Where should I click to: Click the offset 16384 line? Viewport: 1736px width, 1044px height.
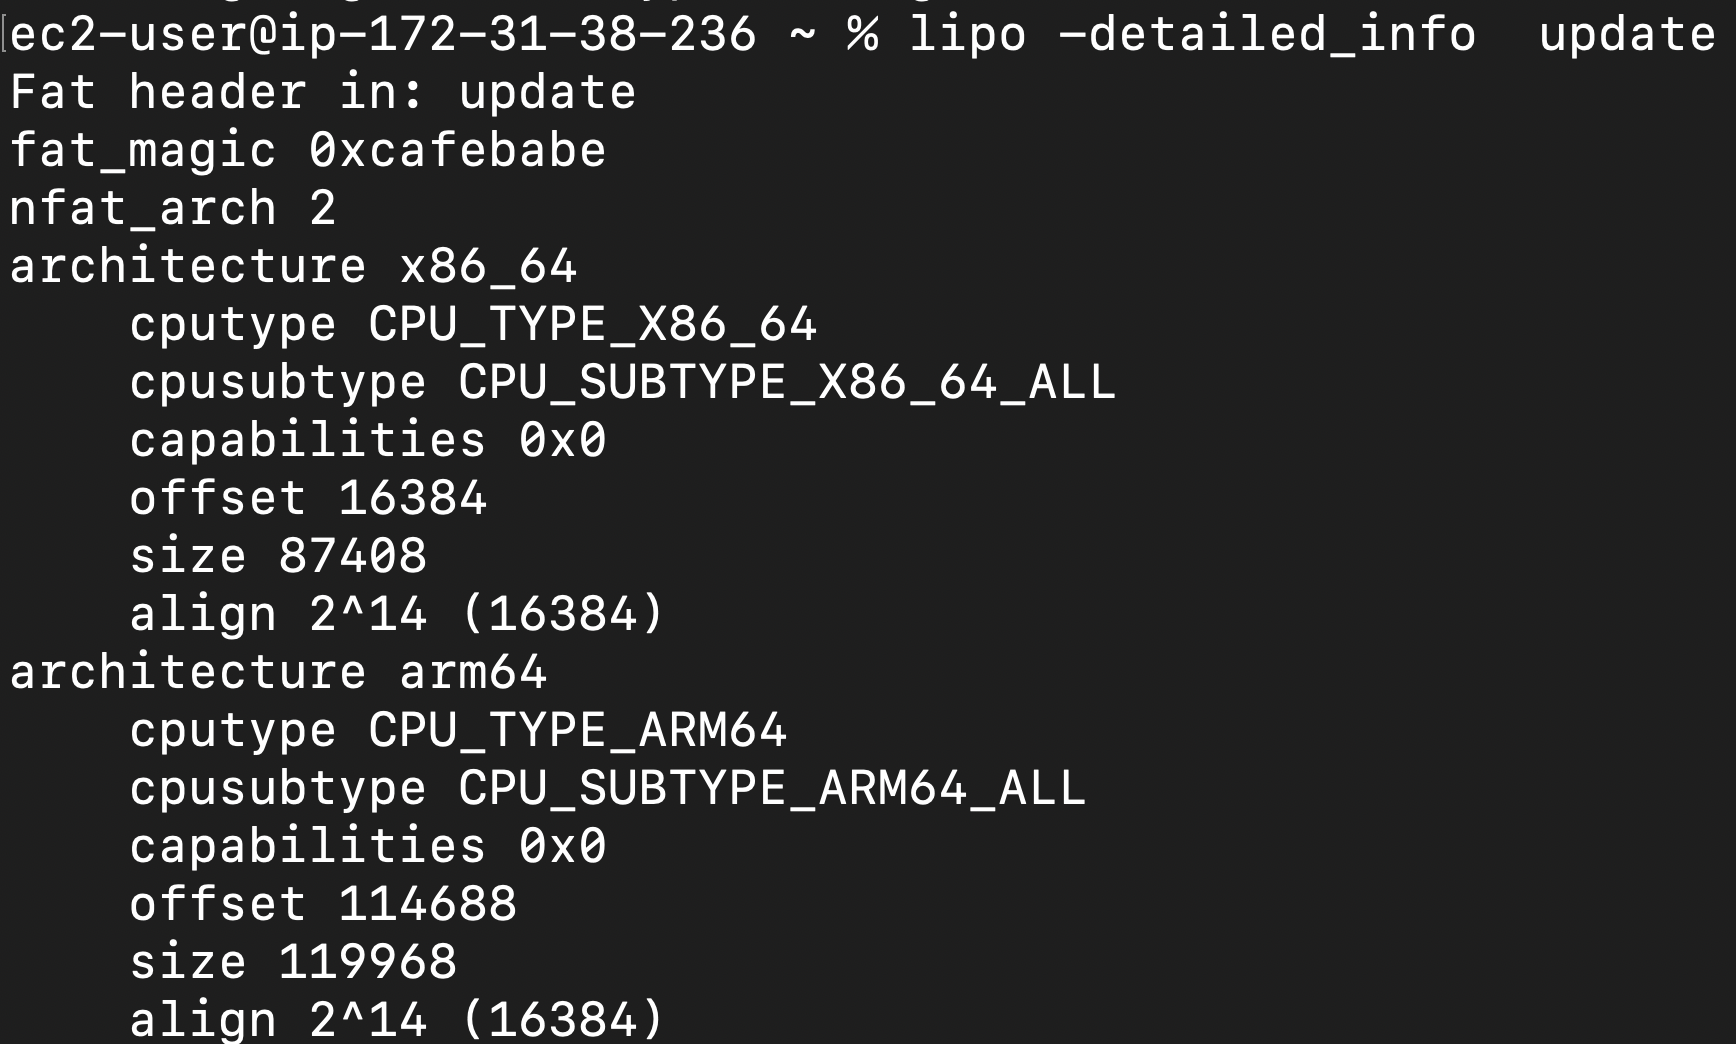(x=308, y=499)
